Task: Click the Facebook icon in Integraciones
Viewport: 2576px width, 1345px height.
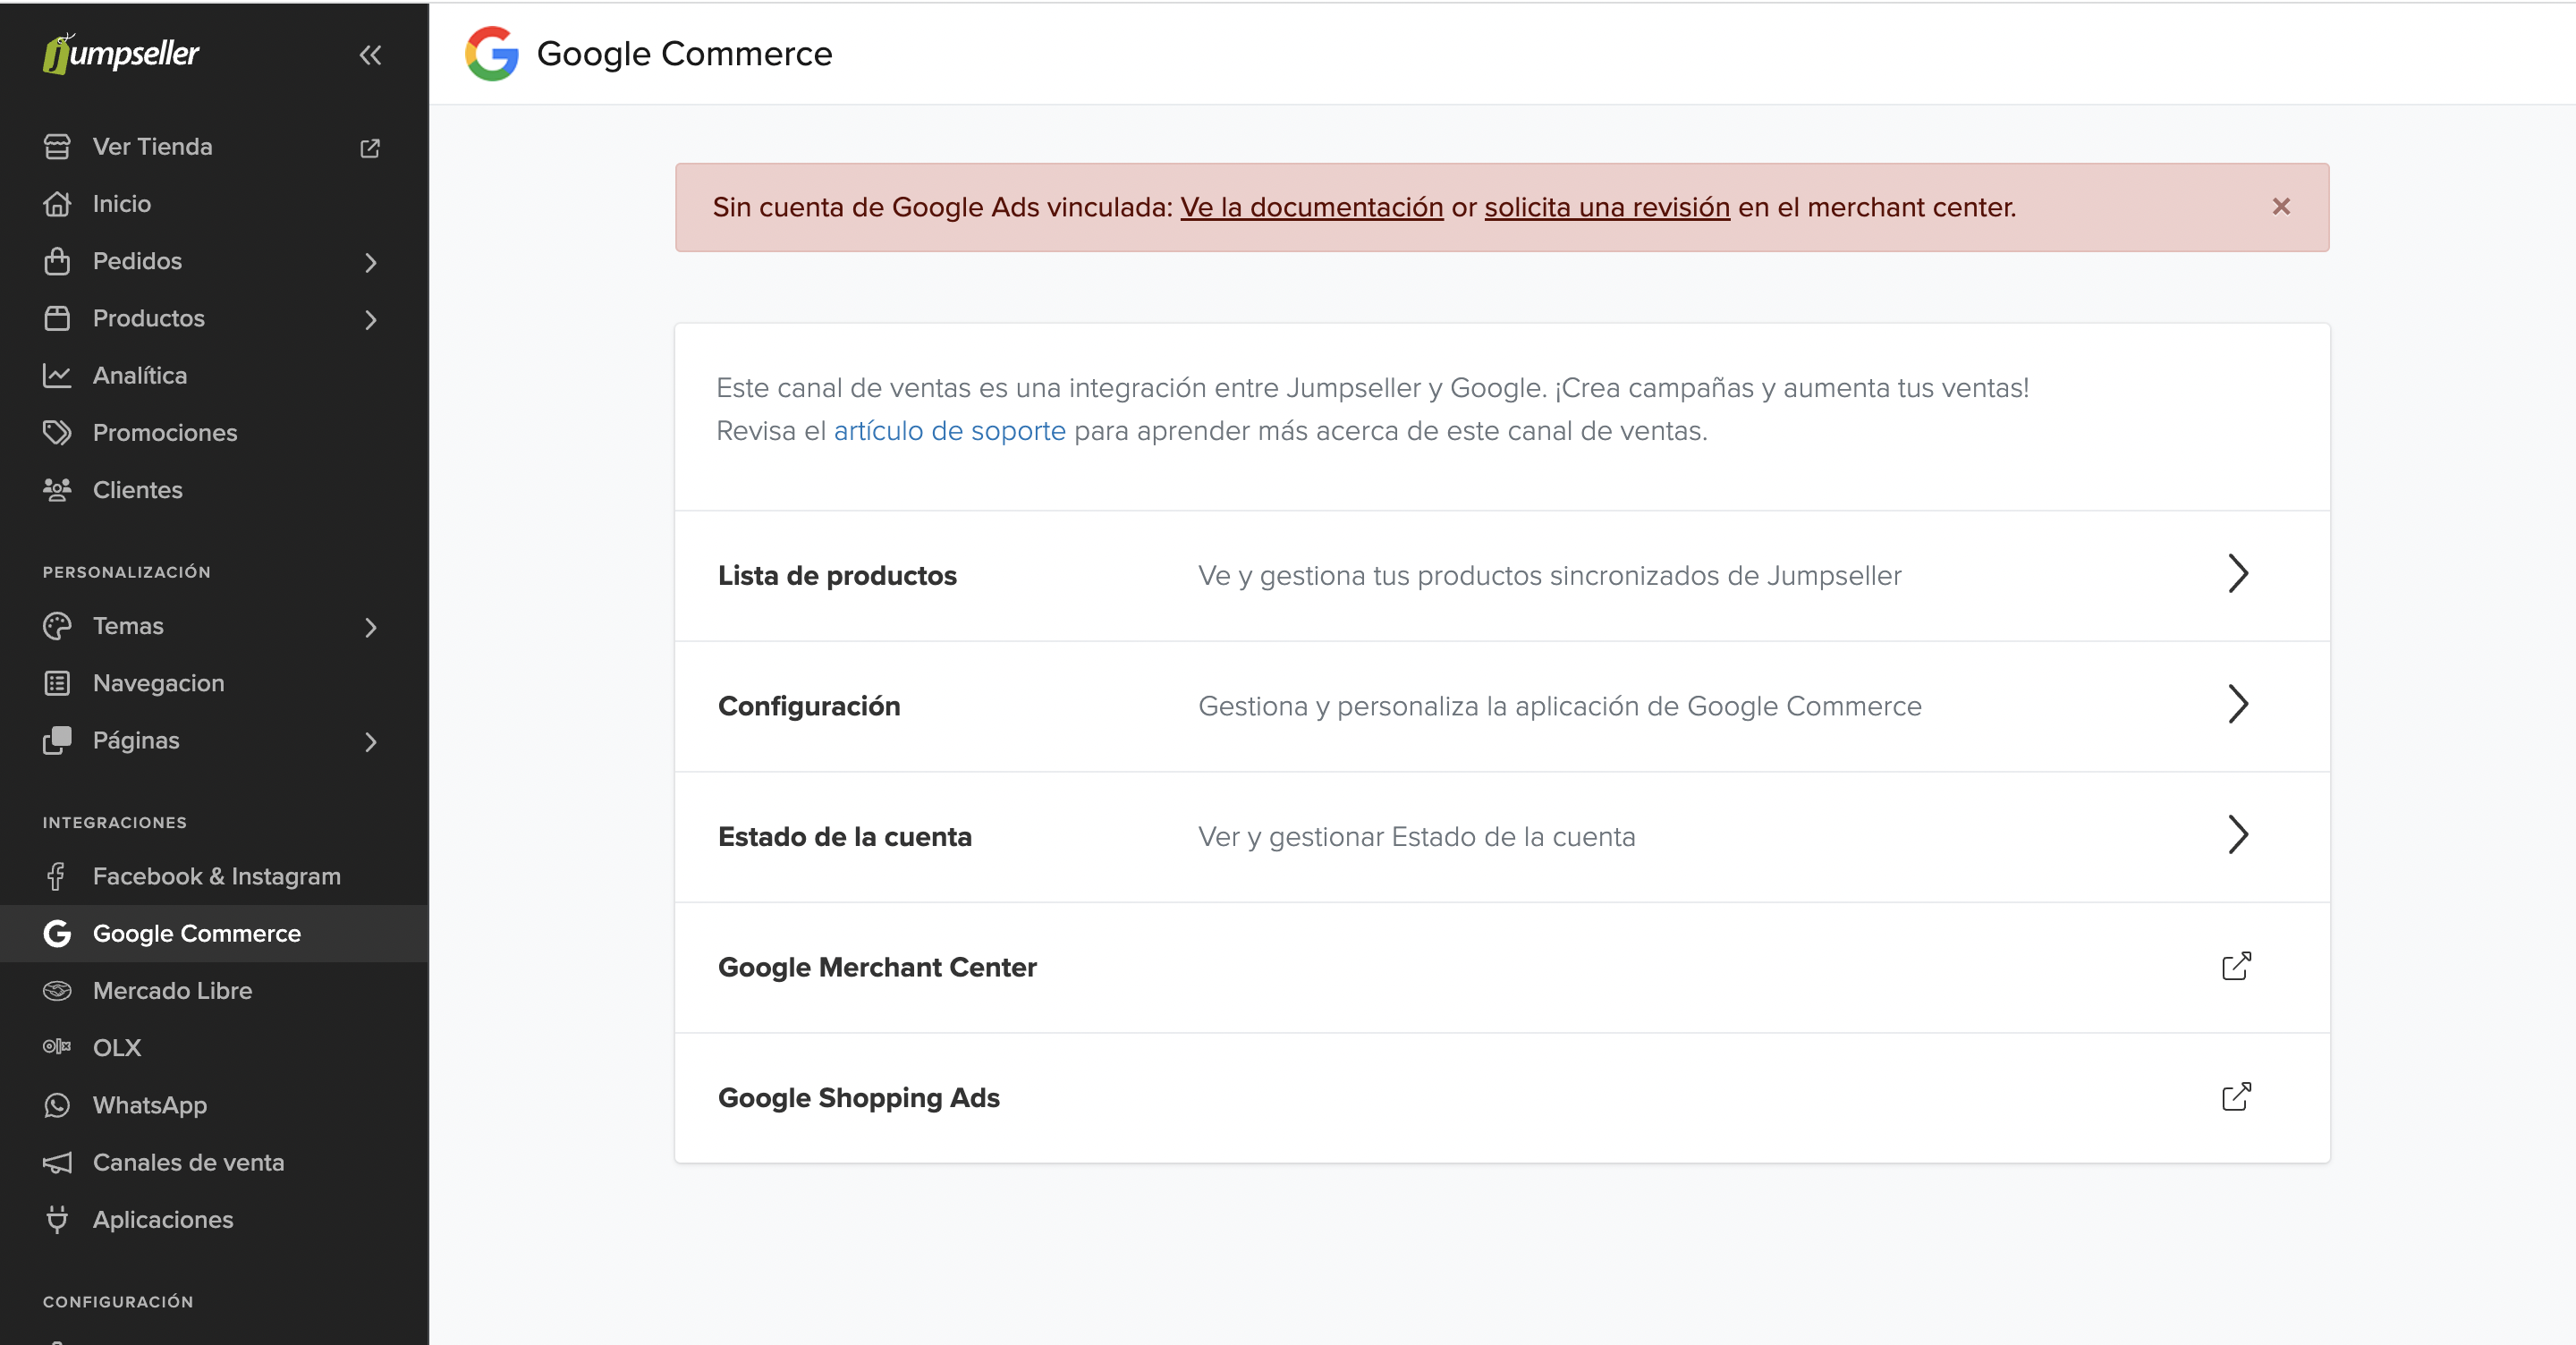Action: click(x=56, y=876)
